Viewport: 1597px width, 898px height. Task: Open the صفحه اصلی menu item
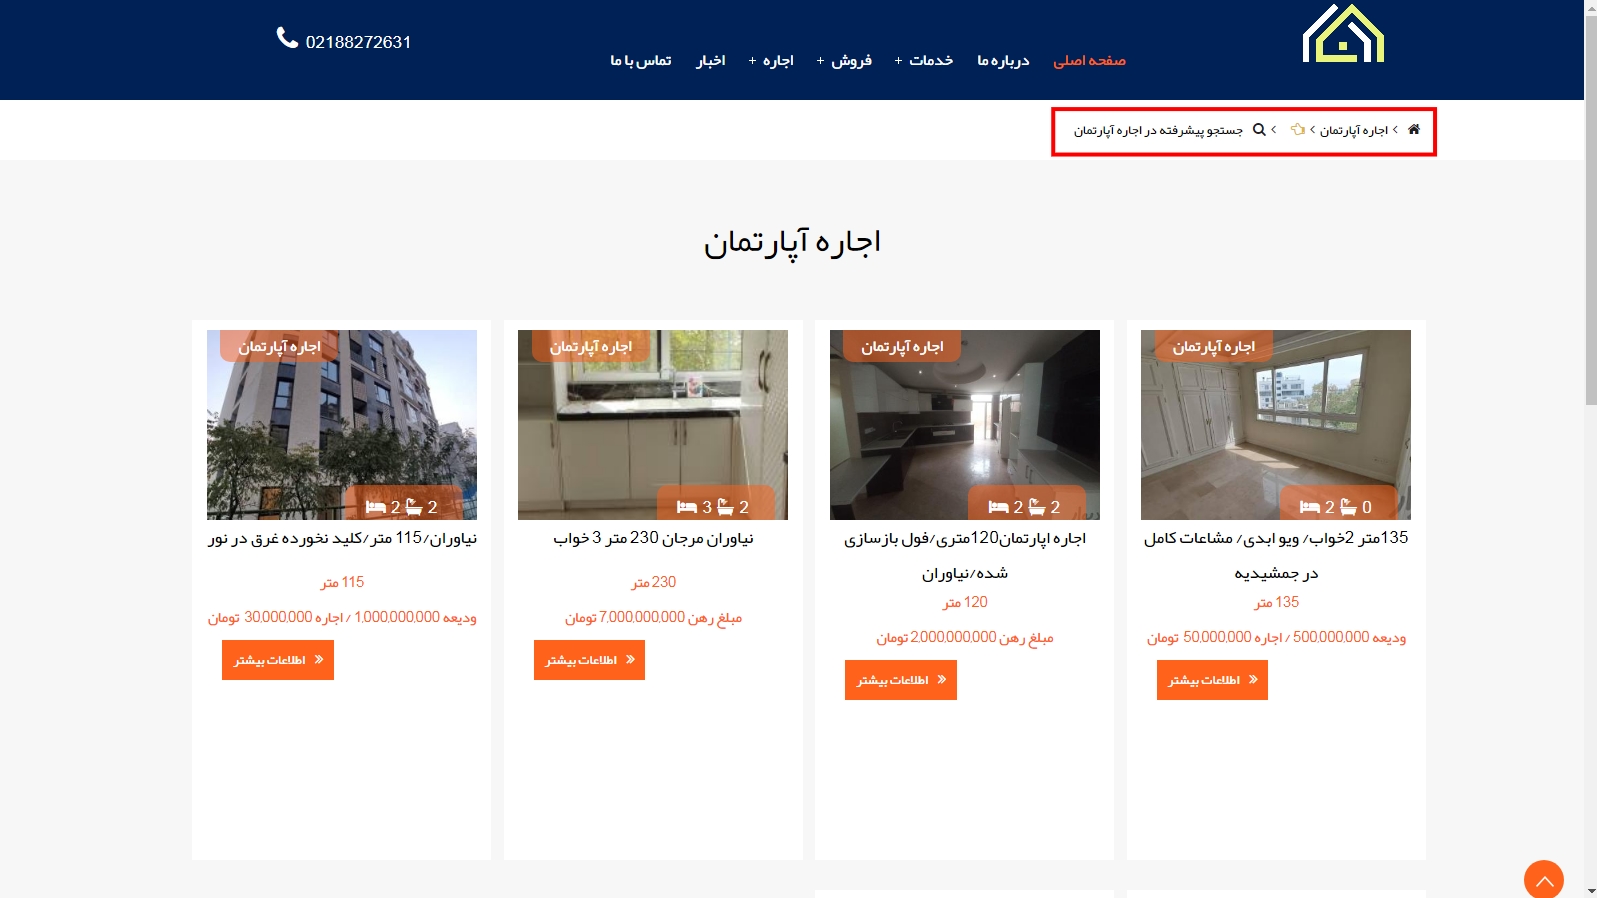click(1089, 61)
